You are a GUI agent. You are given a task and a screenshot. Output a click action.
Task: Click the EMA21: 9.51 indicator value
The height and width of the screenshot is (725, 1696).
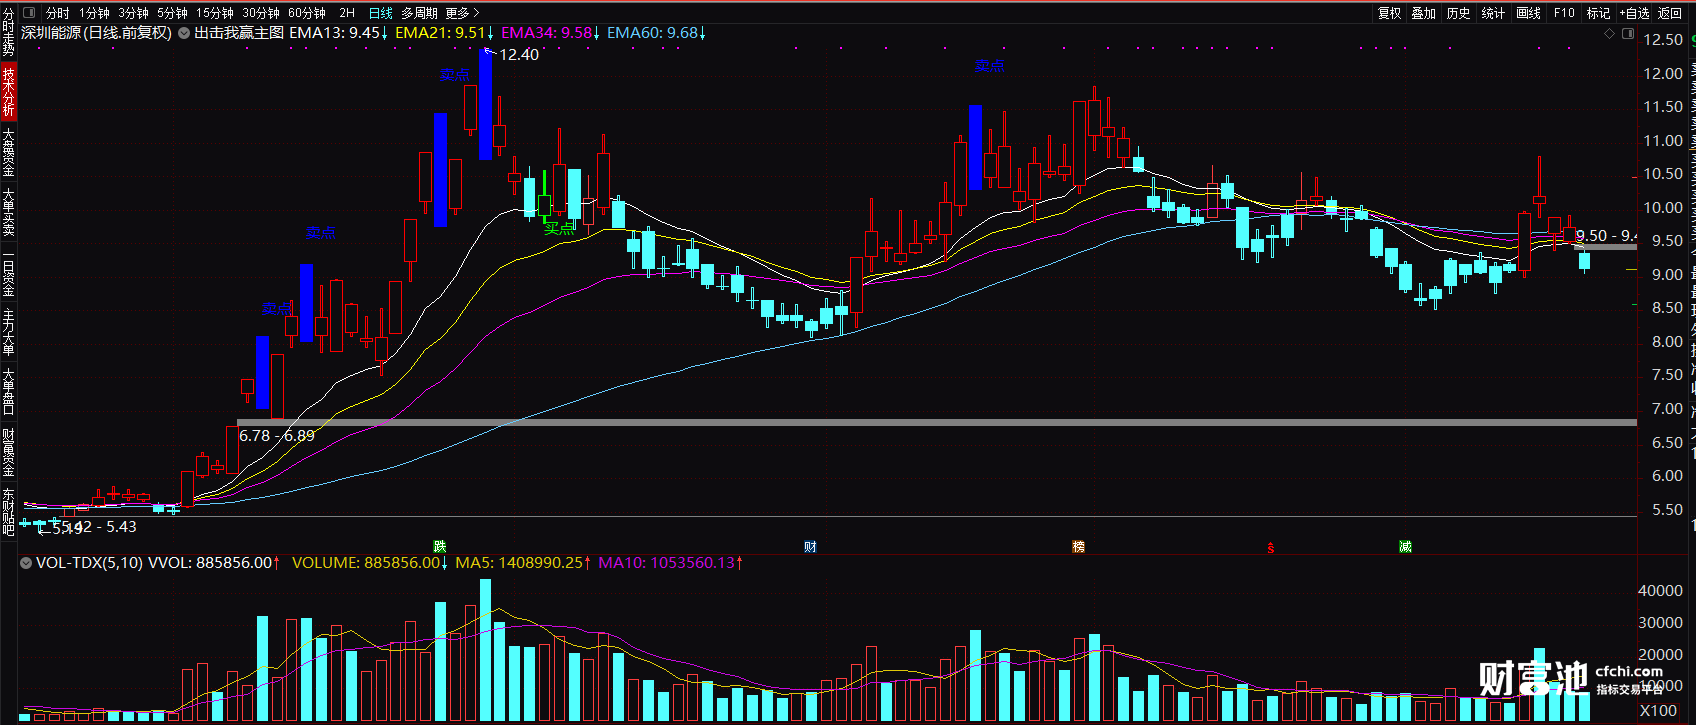444,33
